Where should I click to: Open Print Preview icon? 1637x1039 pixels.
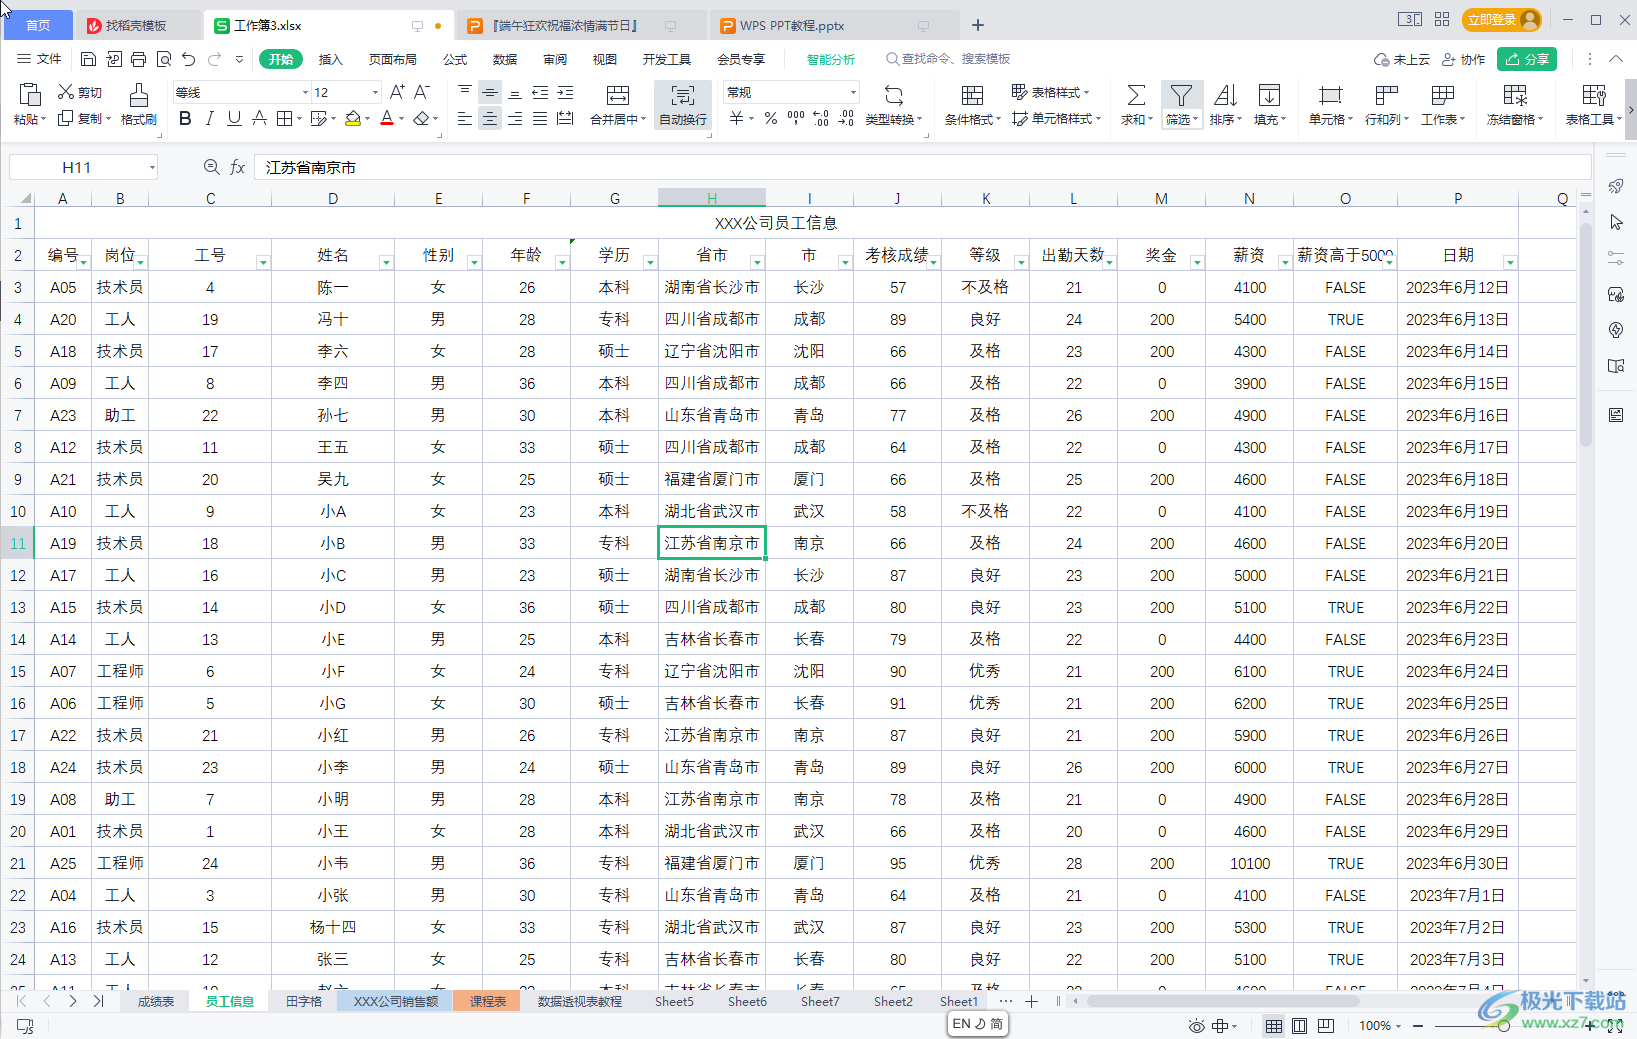click(x=164, y=59)
